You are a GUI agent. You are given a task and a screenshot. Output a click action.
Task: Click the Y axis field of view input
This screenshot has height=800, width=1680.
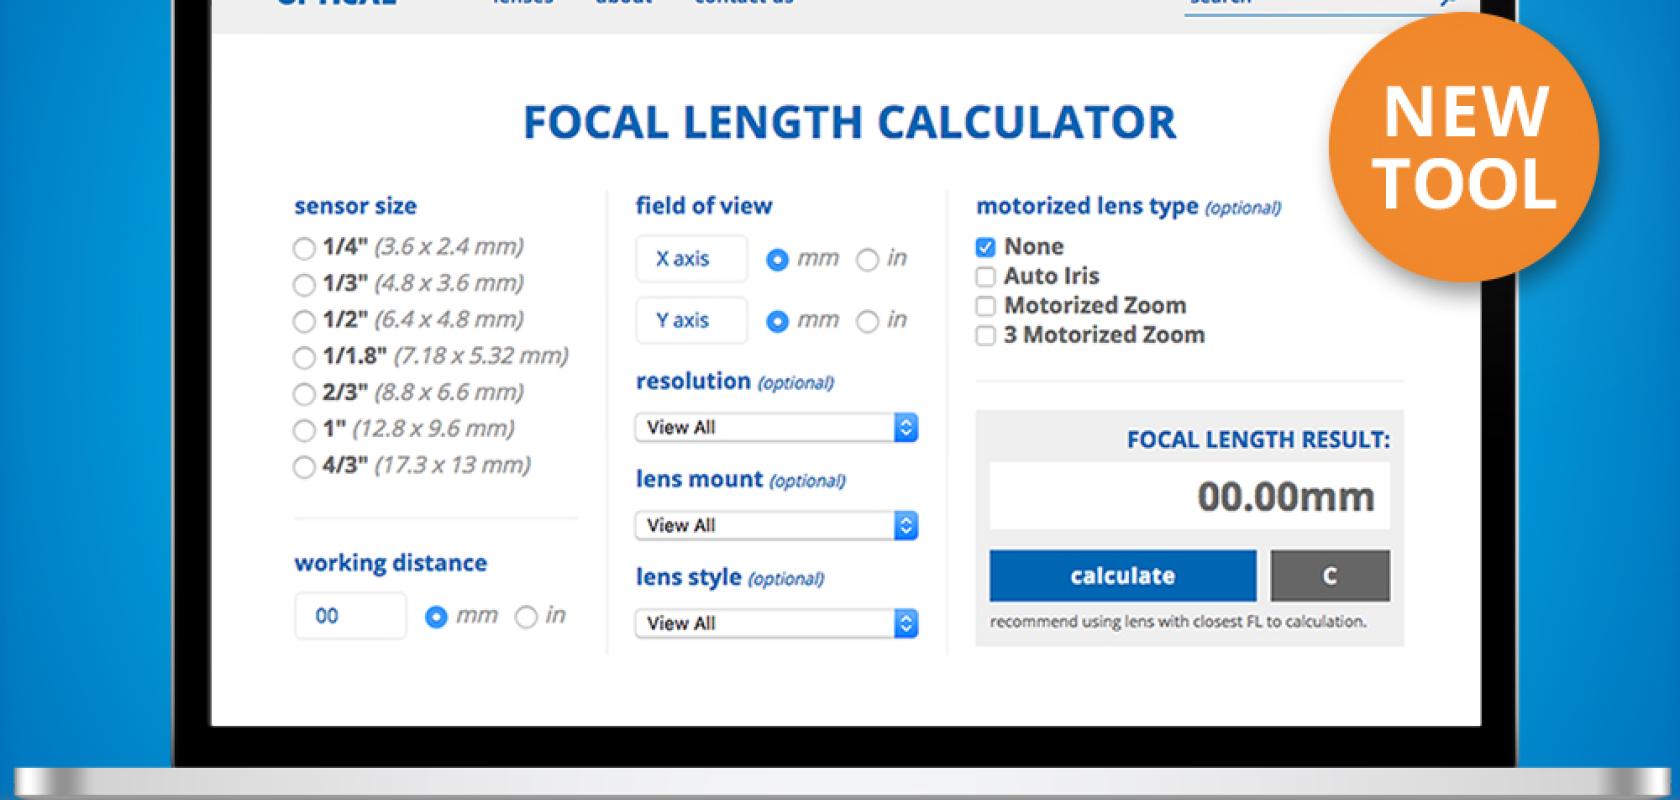691,321
